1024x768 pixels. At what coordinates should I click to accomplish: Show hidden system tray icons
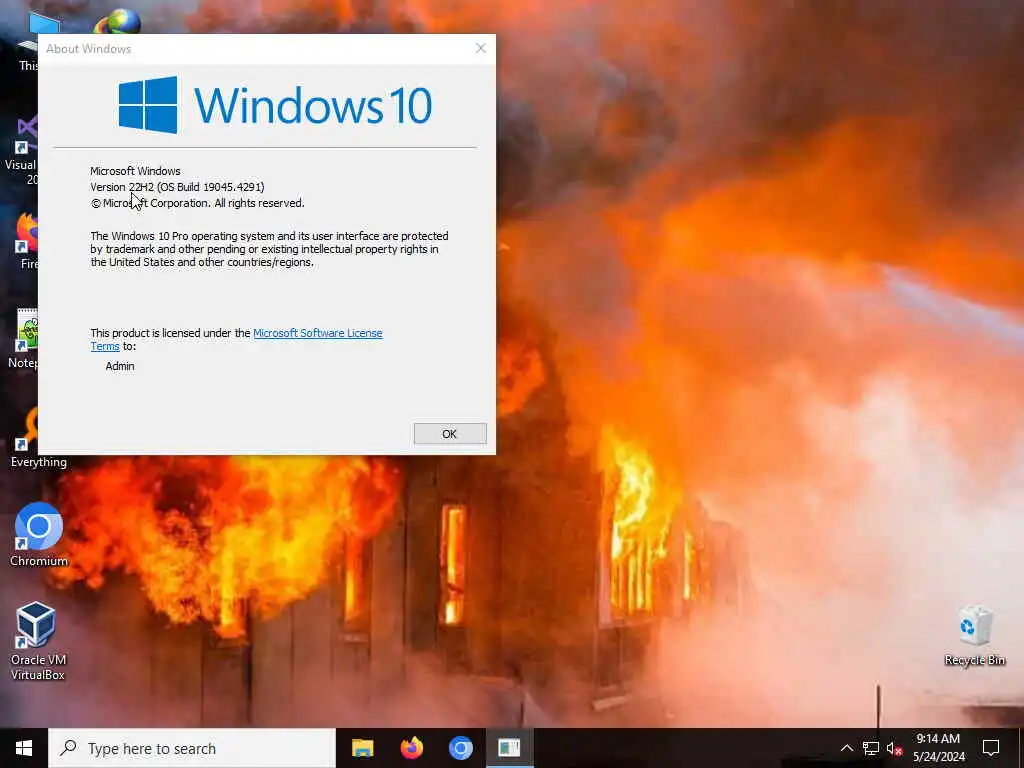coord(846,748)
